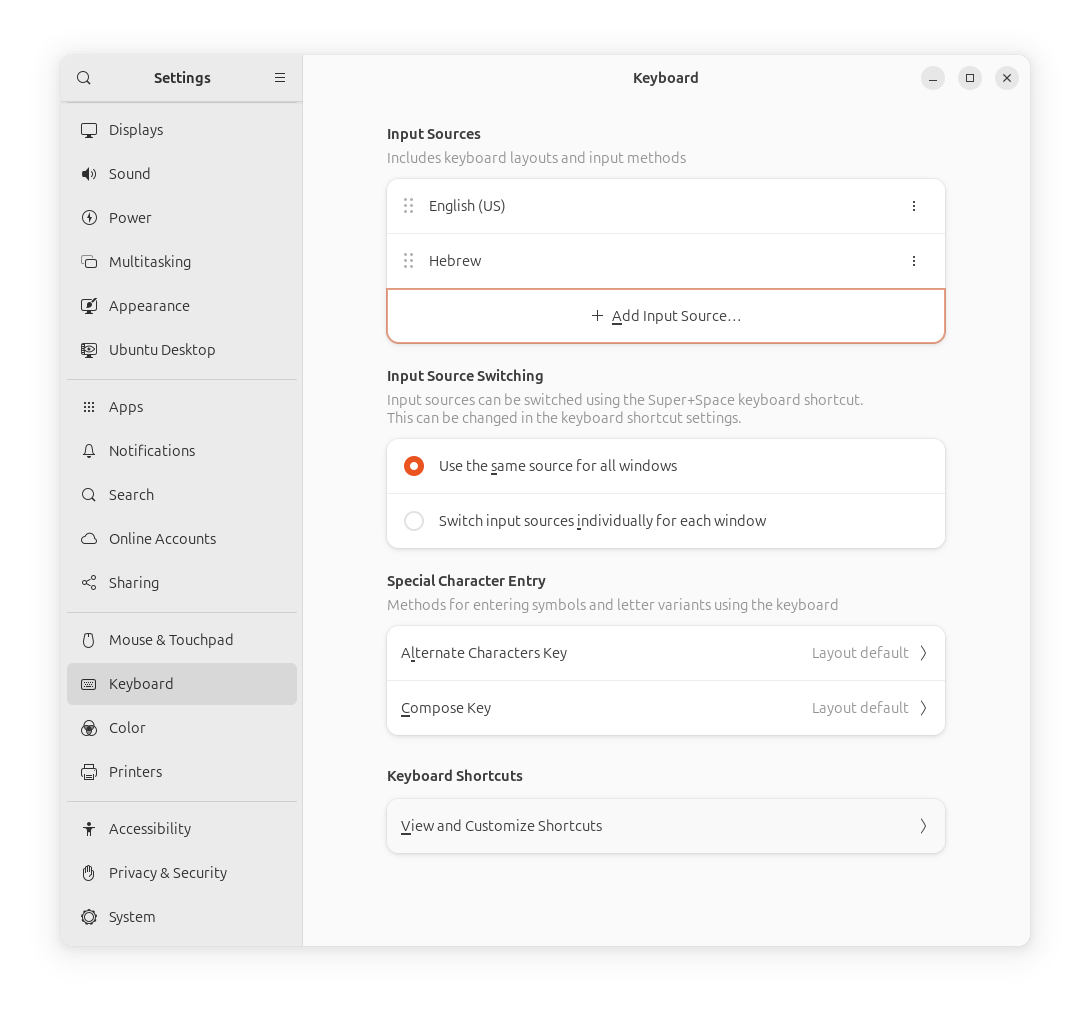Open the Sharing settings label
The height and width of the screenshot is (1013, 1091).
134,583
